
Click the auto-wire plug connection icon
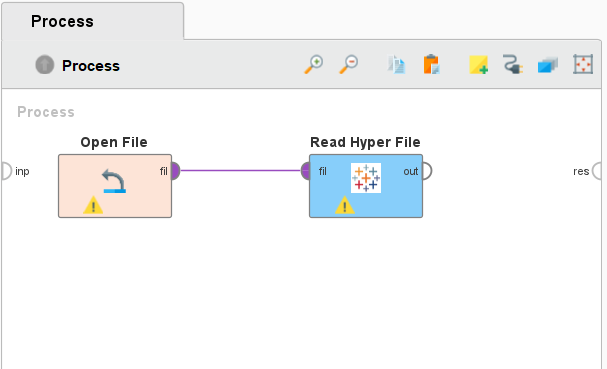(513, 64)
